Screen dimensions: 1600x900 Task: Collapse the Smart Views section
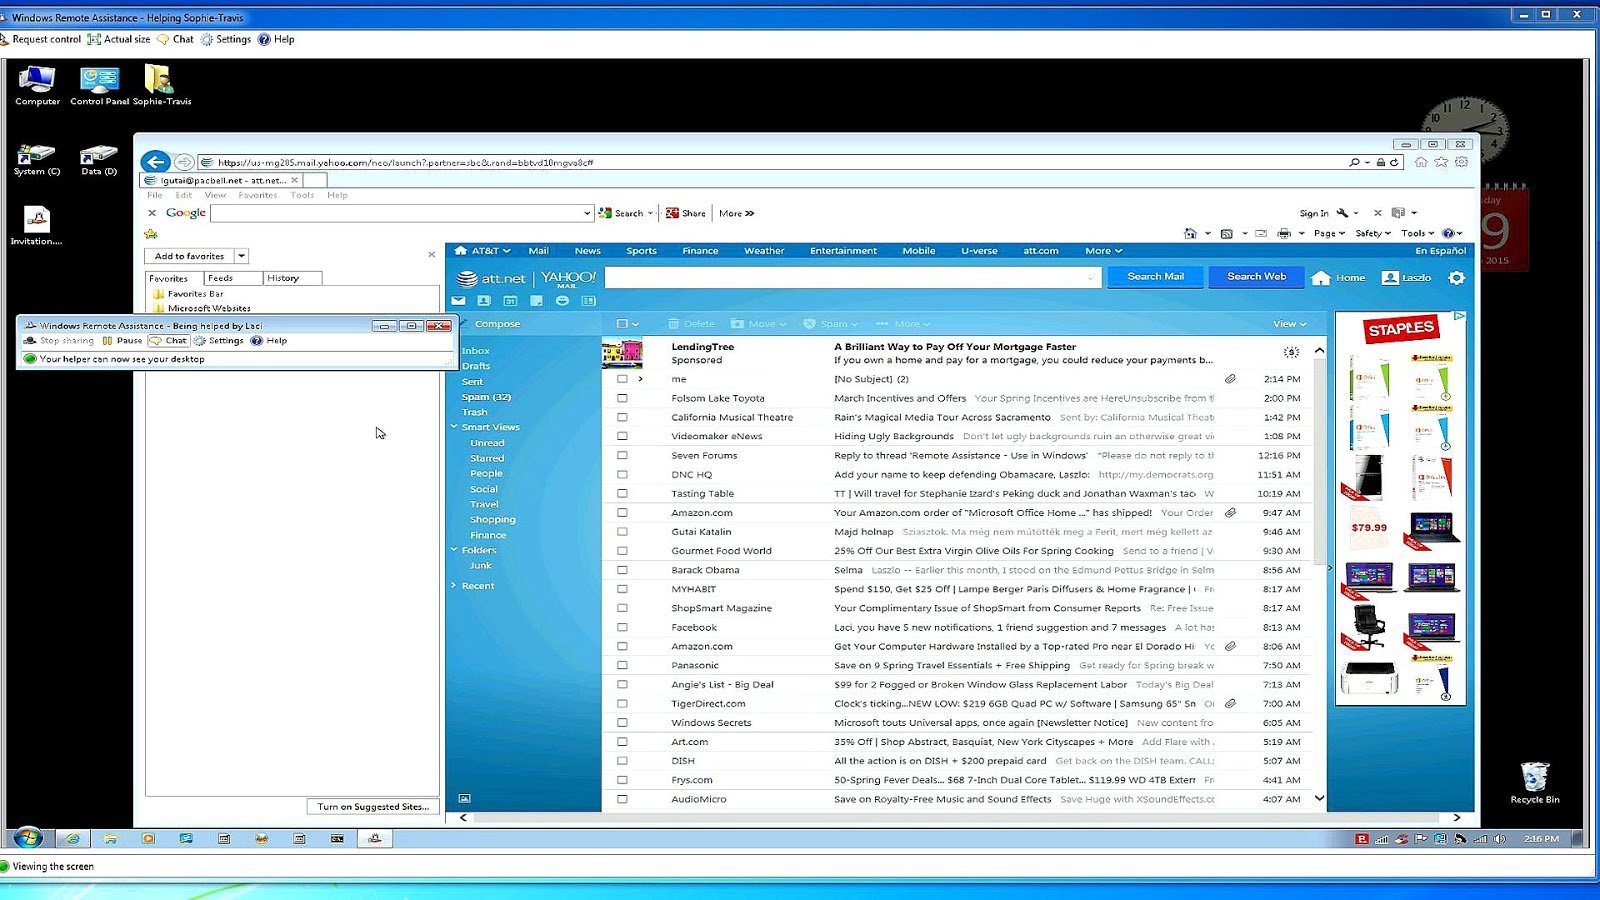coord(455,427)
